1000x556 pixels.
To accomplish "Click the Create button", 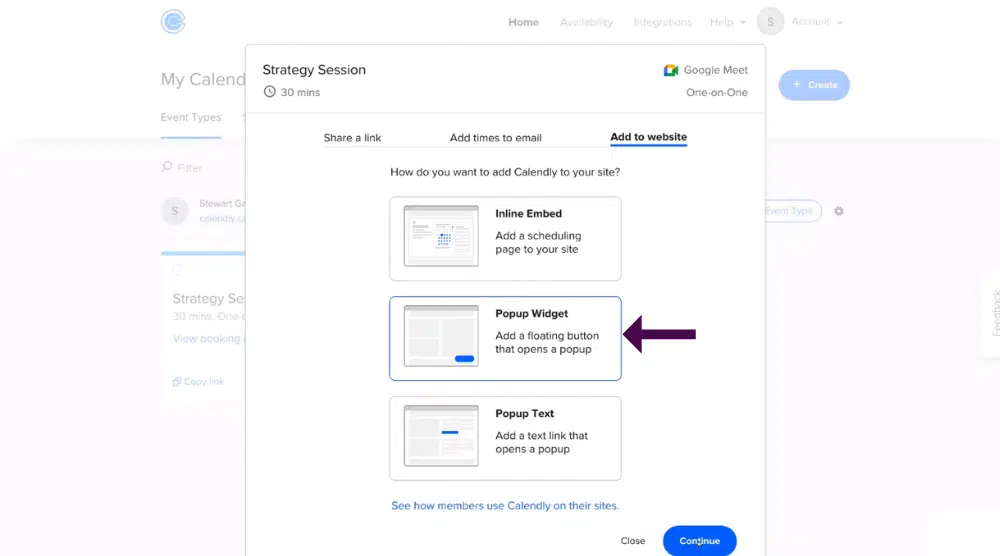I will [x=814, y=85].
